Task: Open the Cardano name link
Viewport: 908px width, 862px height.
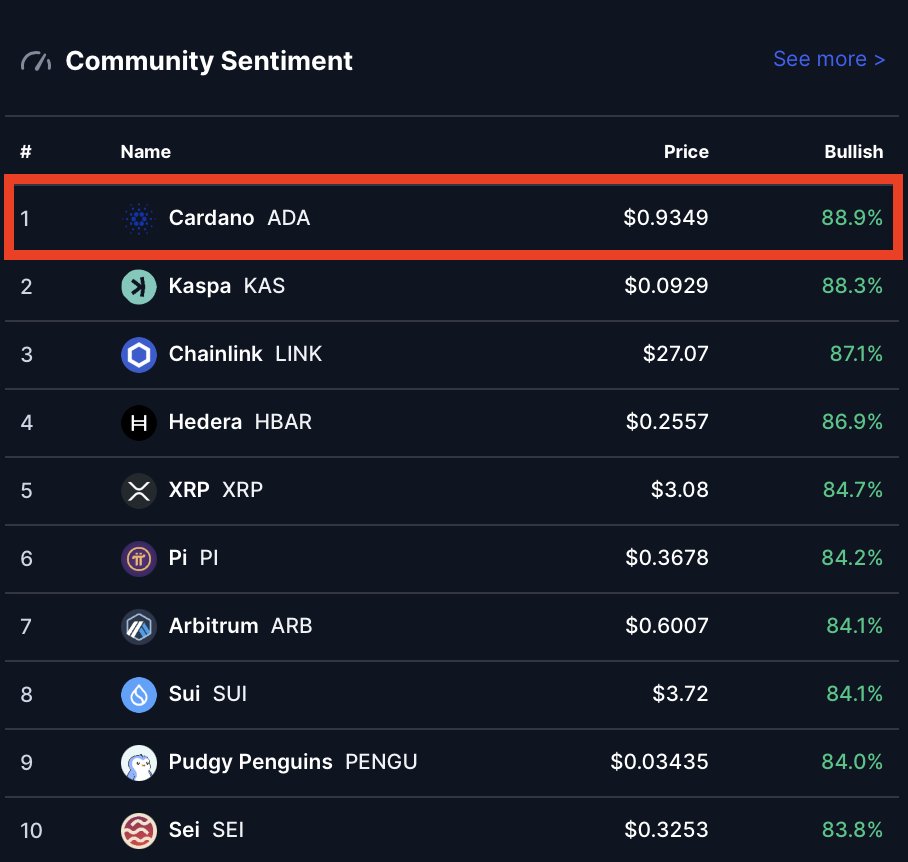Action: (x=211, y=218)
